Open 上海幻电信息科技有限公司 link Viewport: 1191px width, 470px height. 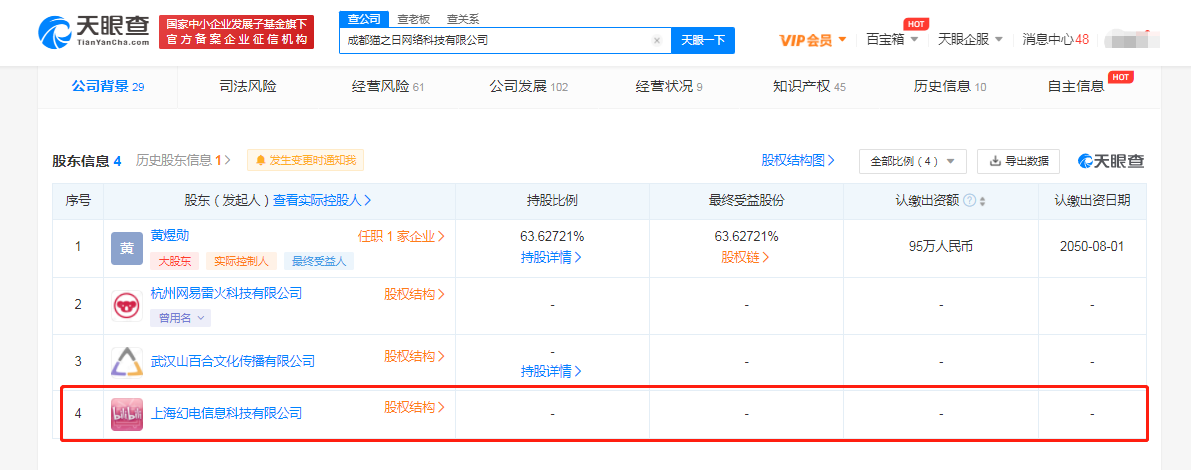(226, 414)
